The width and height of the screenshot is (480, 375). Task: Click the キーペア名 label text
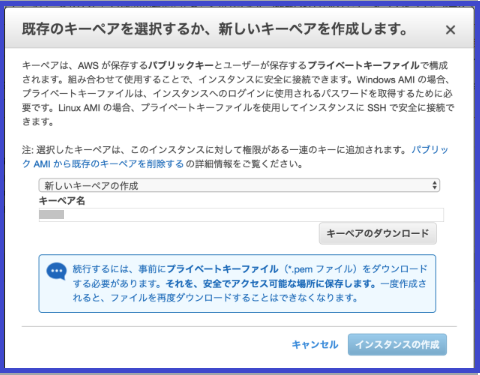62,201
